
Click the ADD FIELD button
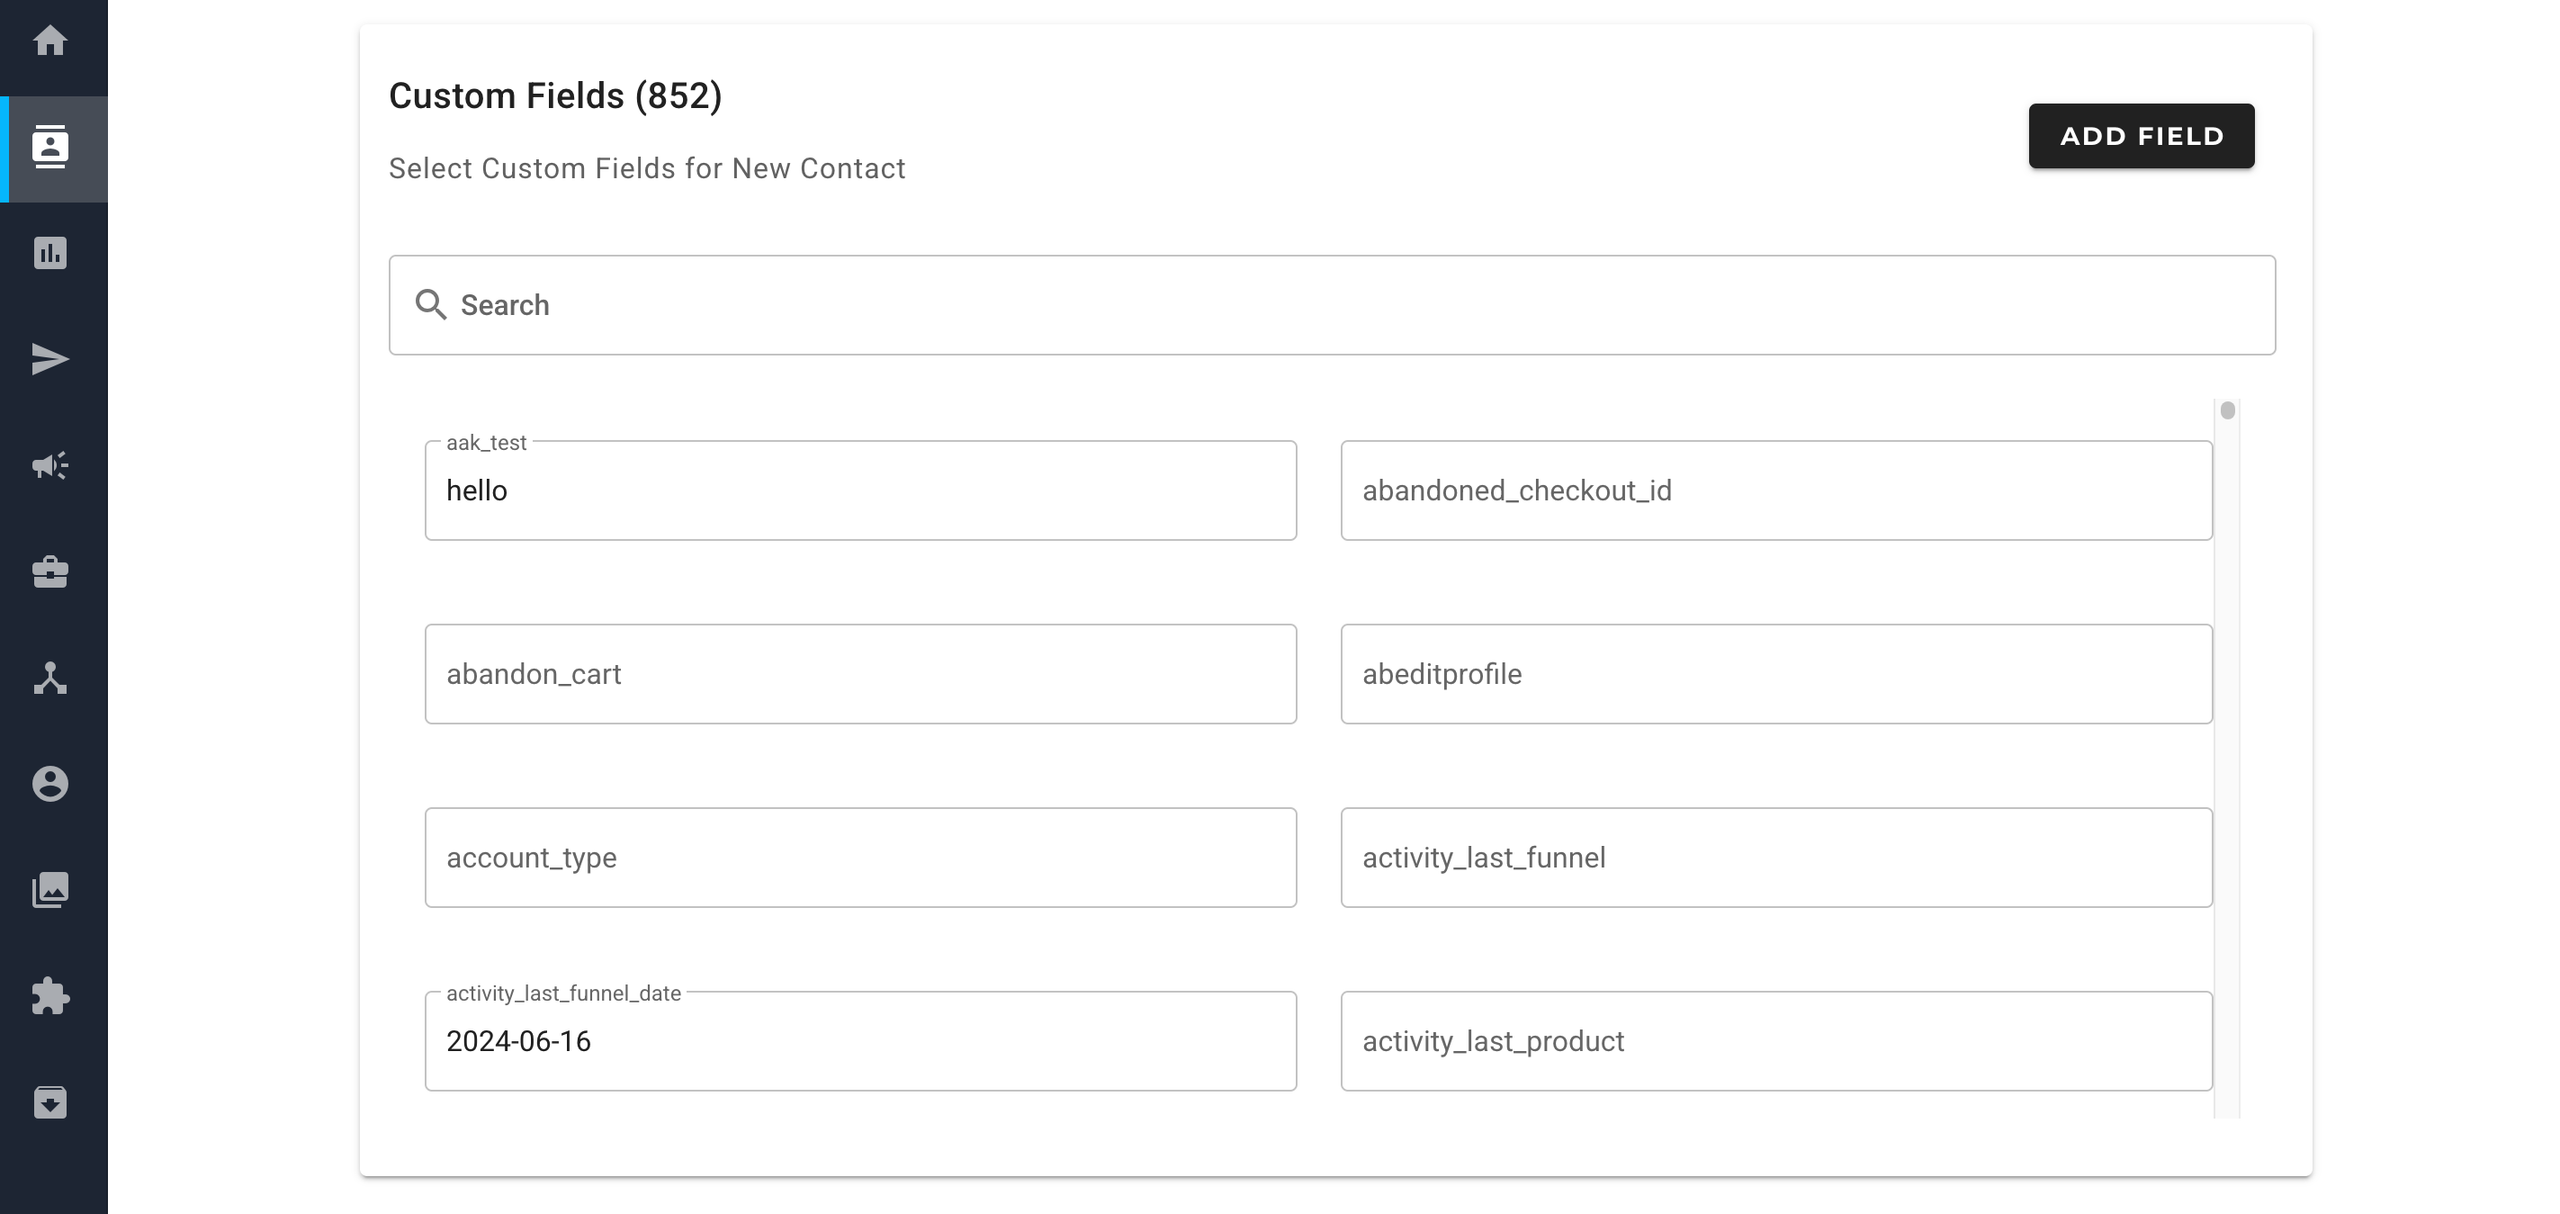pyautogui.click(x=2141, y=136)
